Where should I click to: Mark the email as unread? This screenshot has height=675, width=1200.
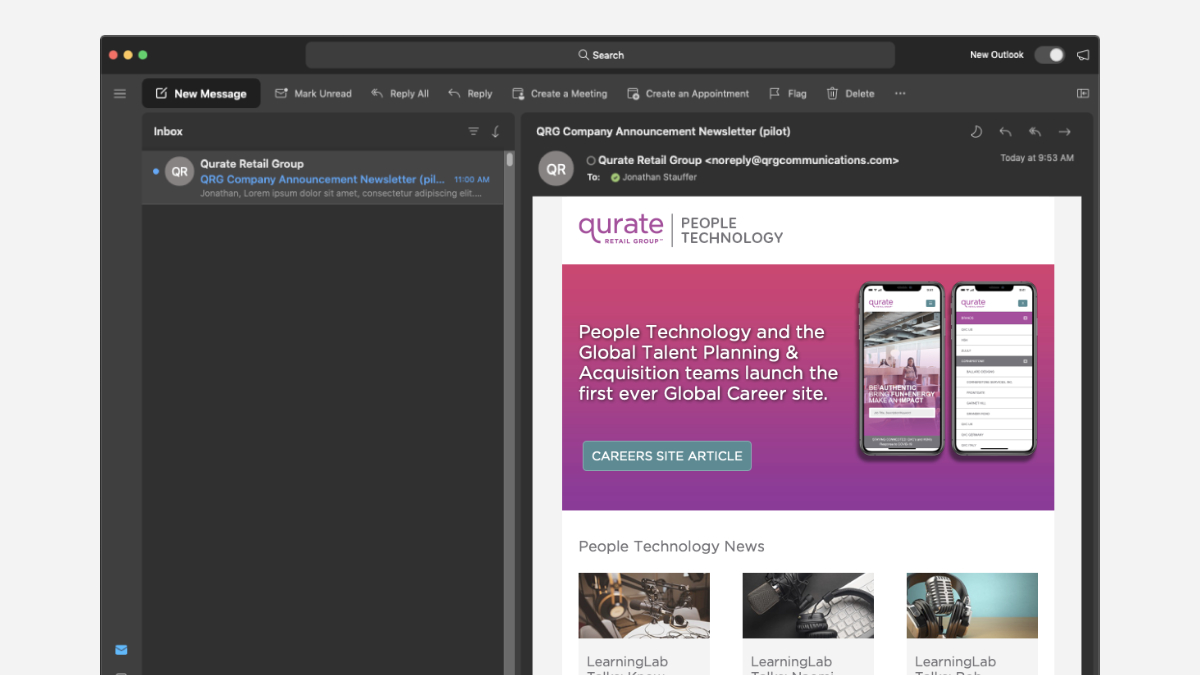(313, 94)
